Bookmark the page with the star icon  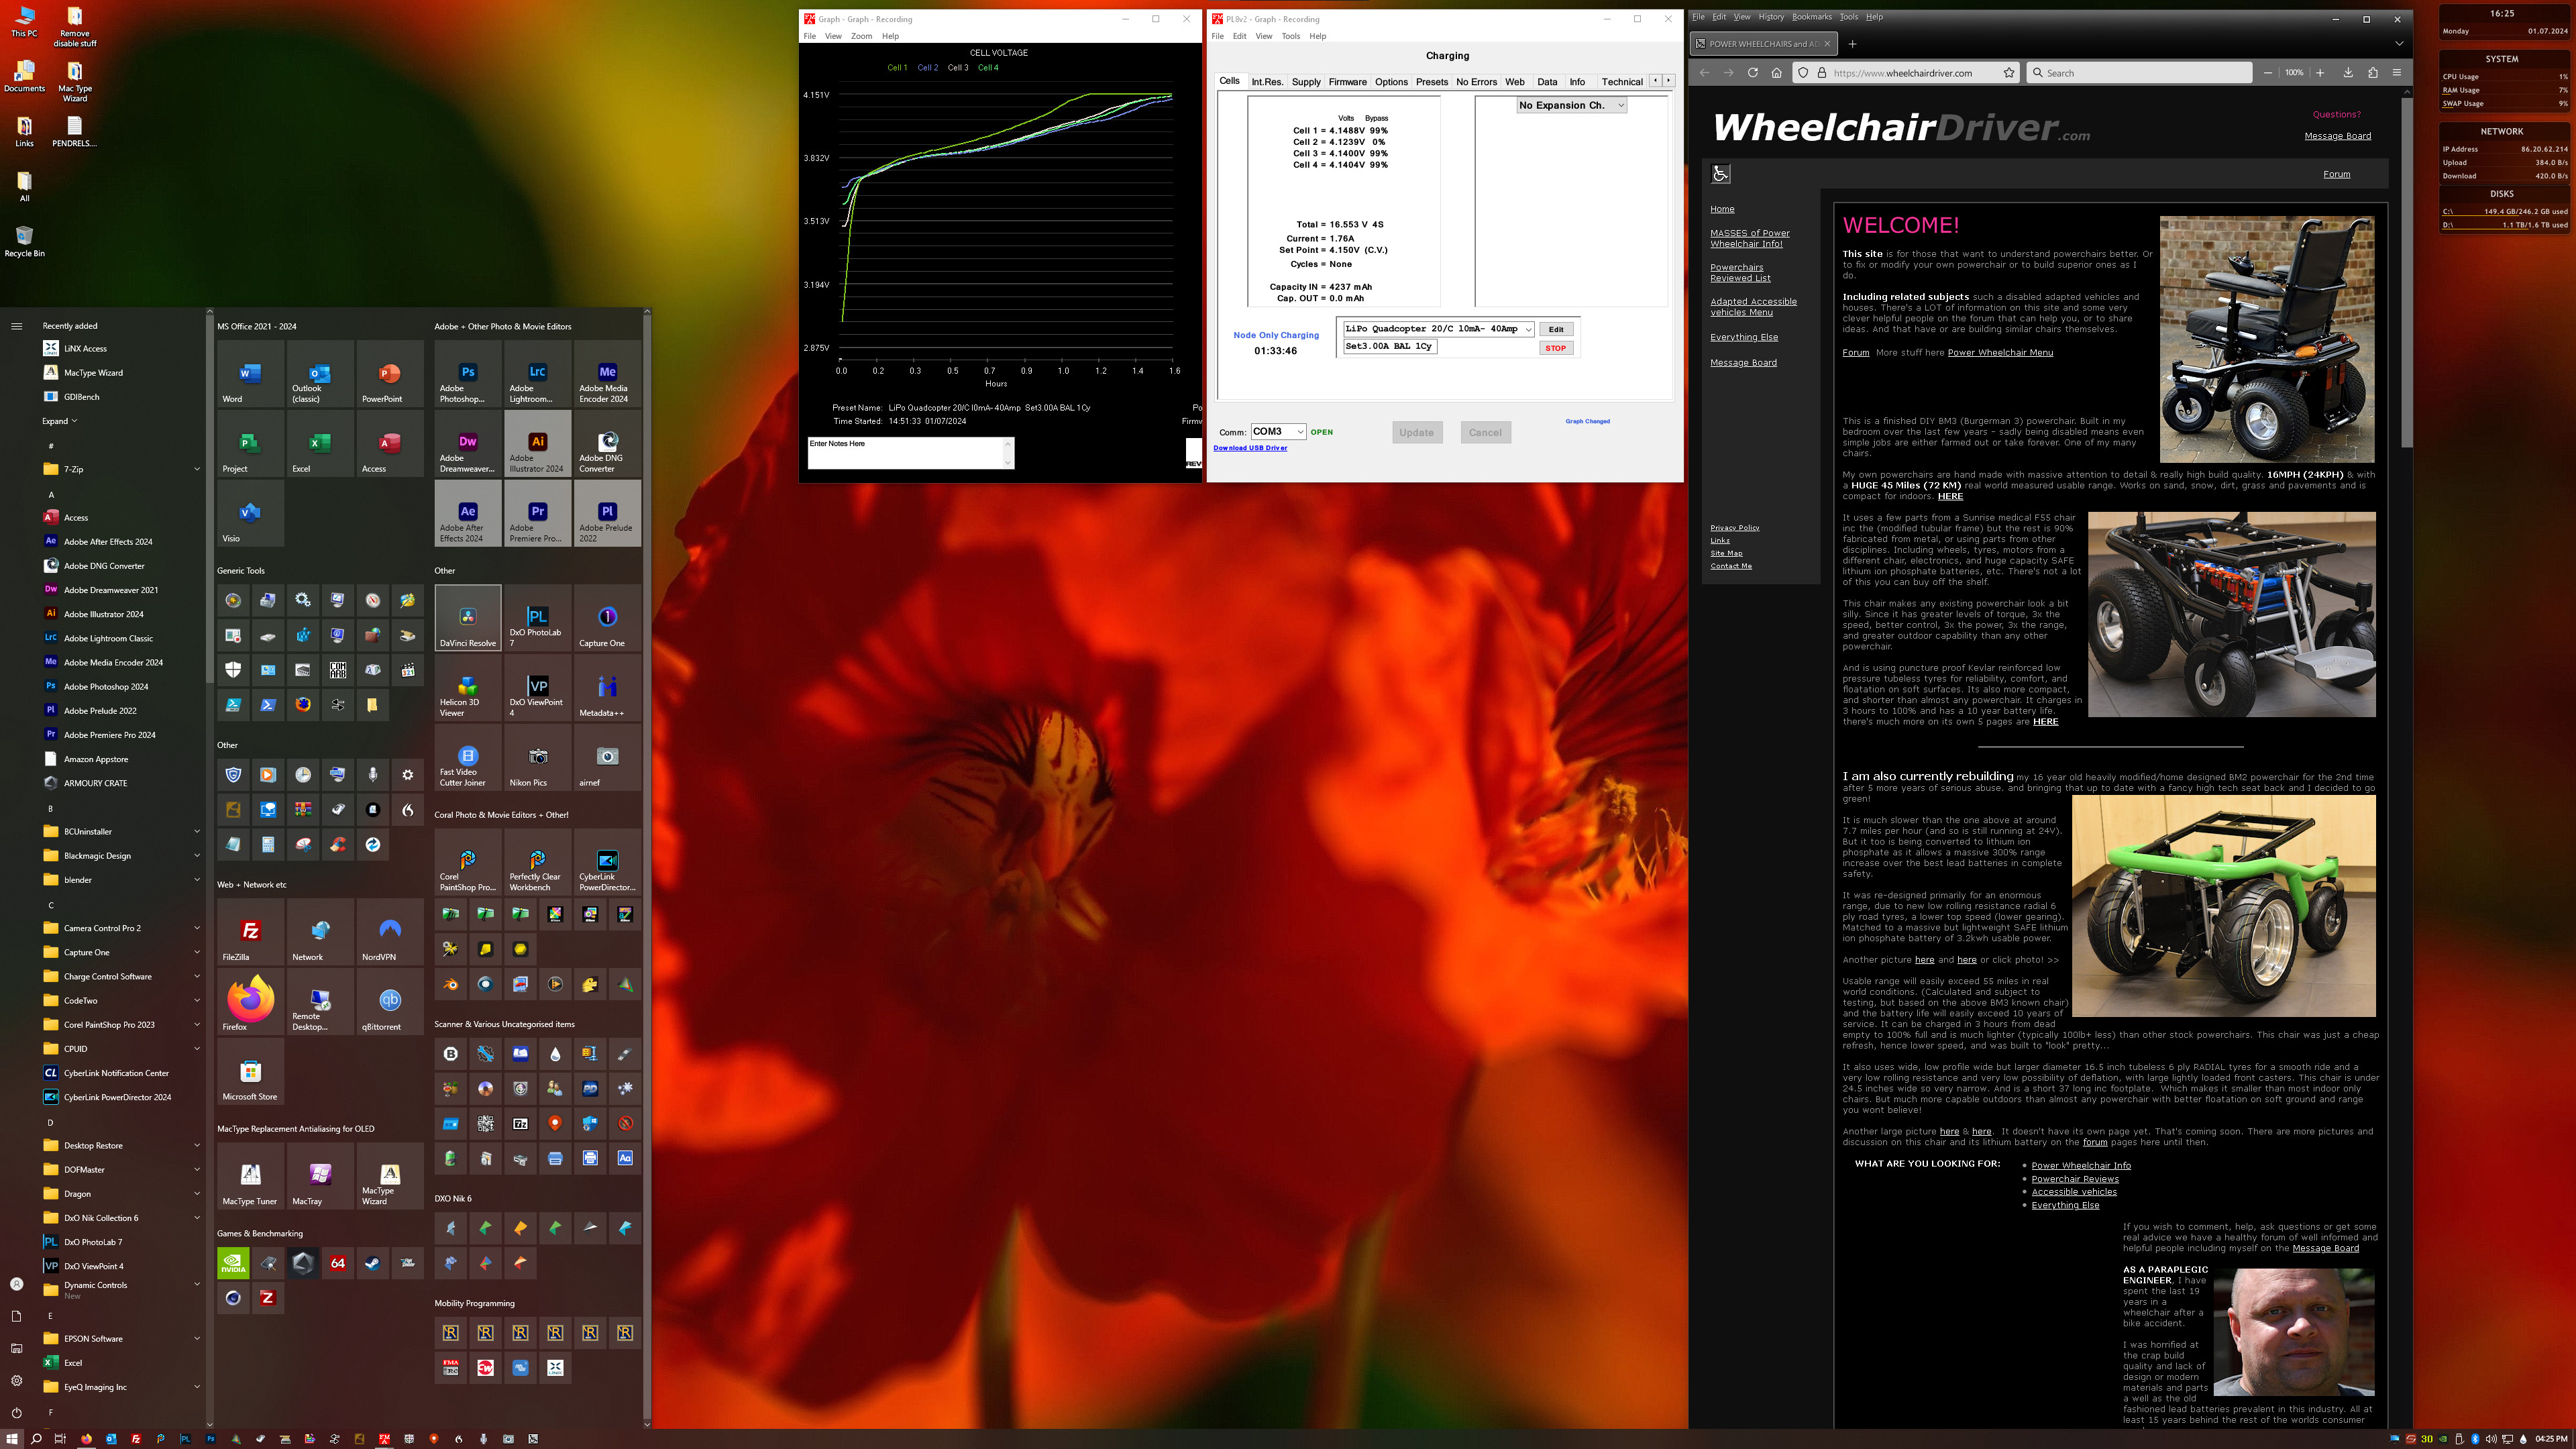click(x=2008, y=73)
